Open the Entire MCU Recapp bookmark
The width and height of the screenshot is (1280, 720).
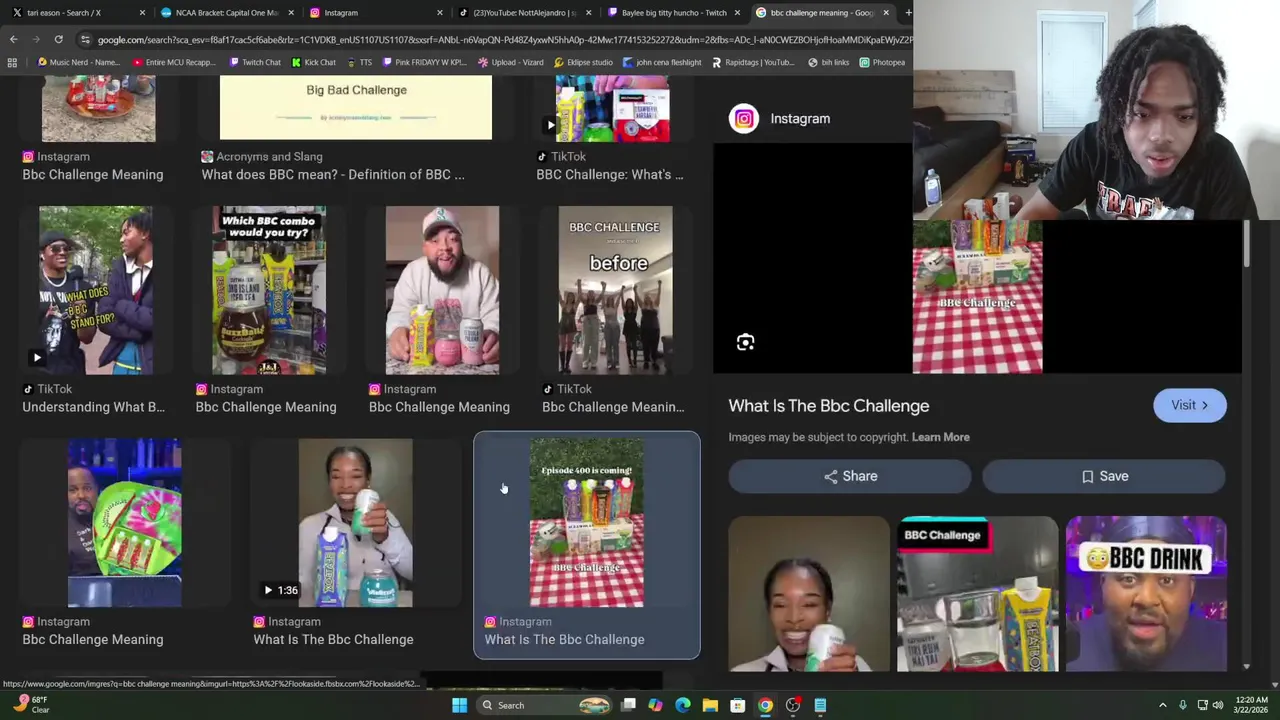(174, 62)
